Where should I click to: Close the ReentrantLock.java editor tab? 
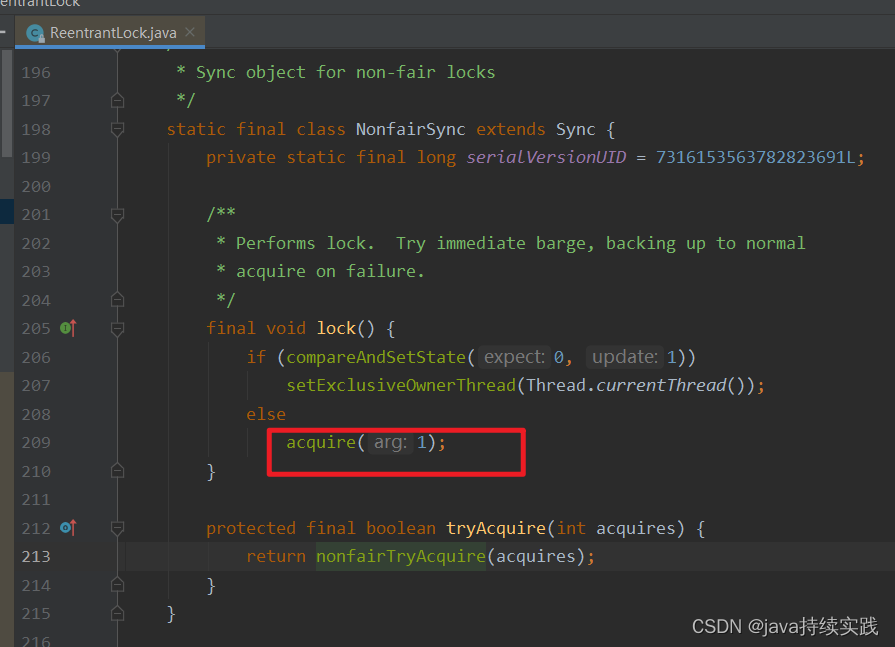(x=190, y=33)
